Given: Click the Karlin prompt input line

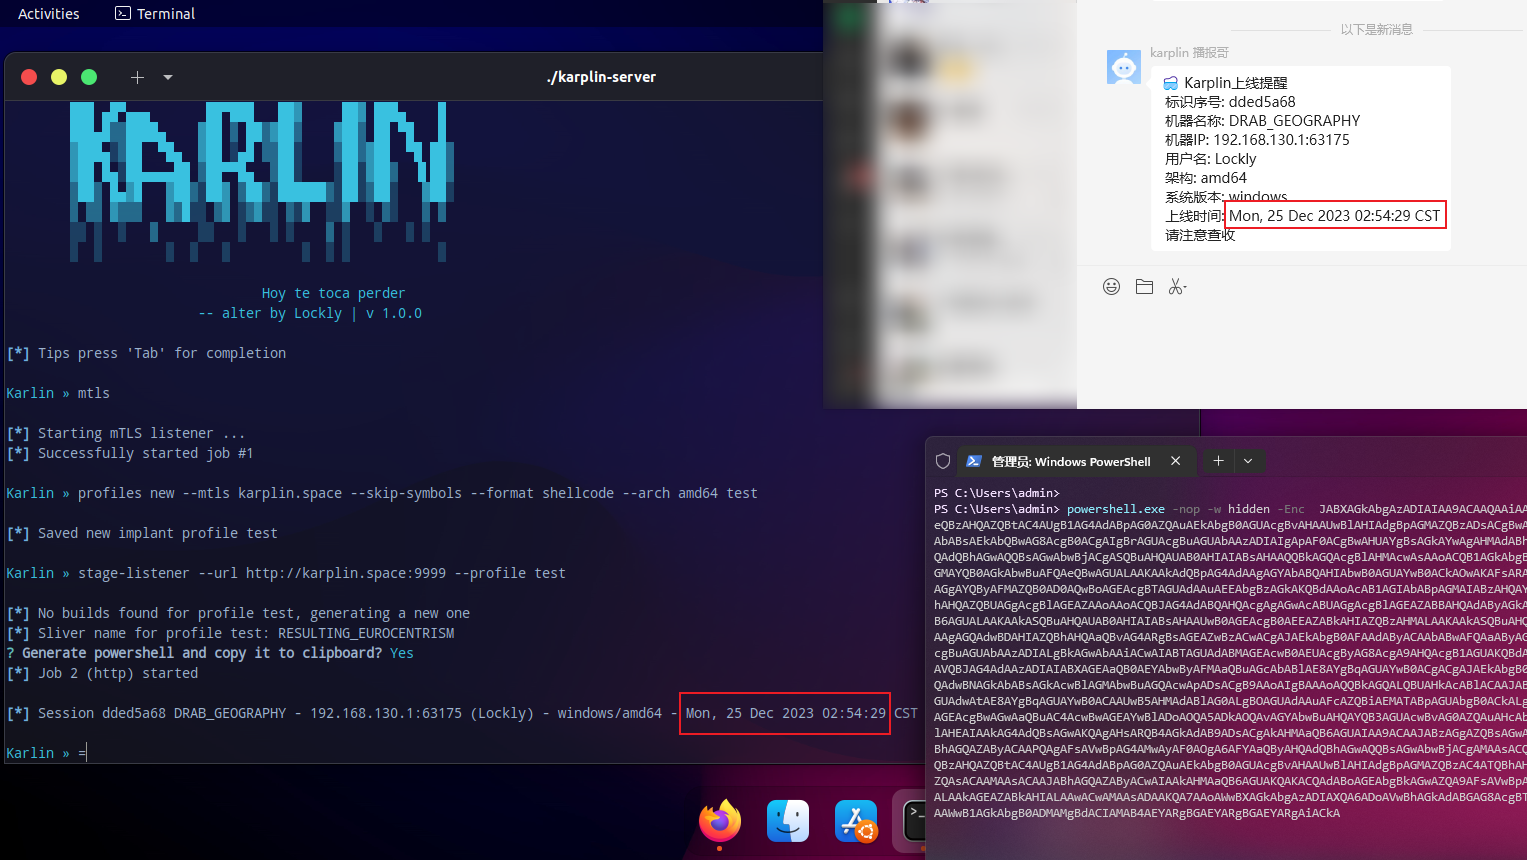Looking at the screenshot, I should pyautogui.click(x=46, y=753).
